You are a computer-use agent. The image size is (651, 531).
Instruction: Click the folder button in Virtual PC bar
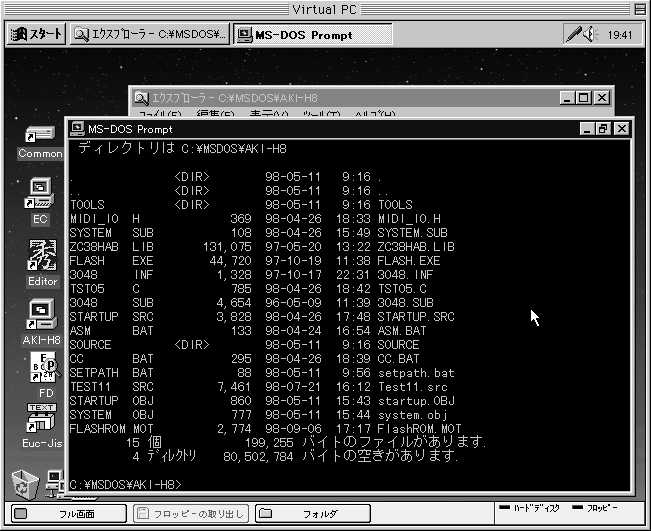[313, 514]
